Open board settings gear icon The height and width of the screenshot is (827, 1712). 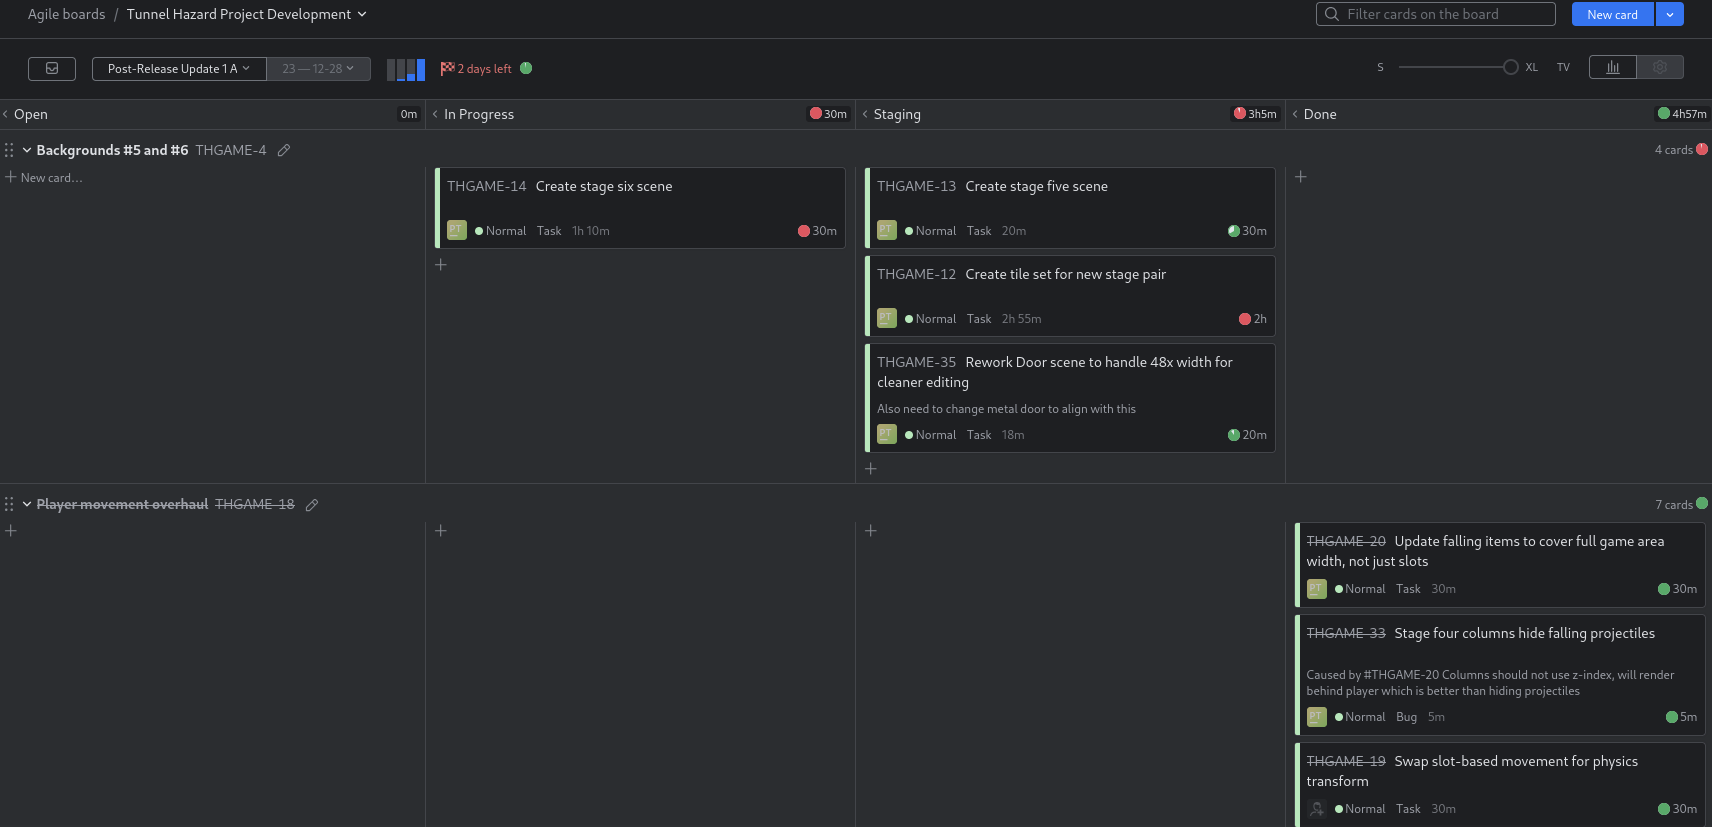[1660, 67]
